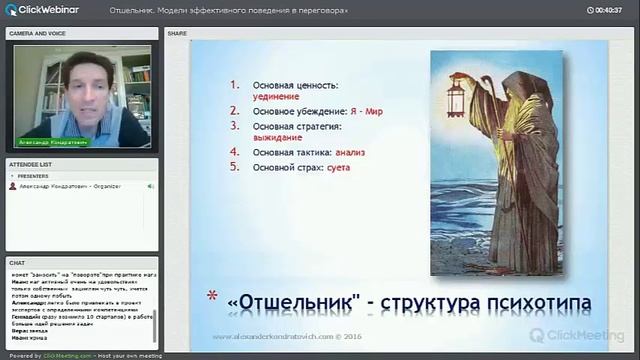Click the "Основная ценность:" line on the slide
The width and height of the screenshot is (640, 360).
[x=296, y=85]
